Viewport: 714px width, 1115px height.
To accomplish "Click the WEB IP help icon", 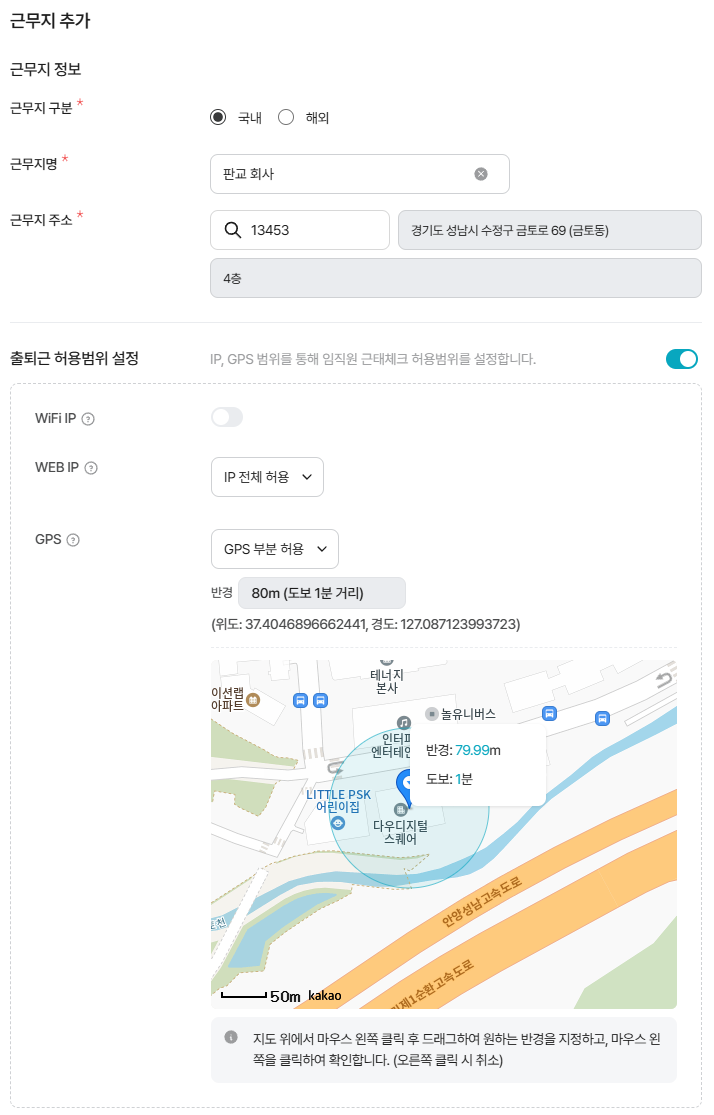I will (92, 468).
